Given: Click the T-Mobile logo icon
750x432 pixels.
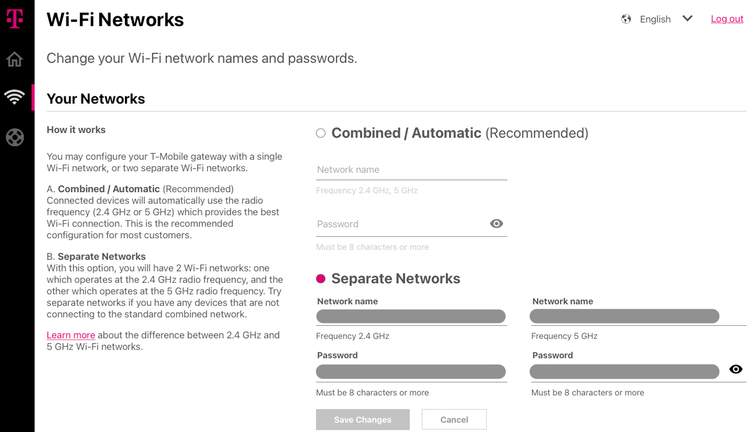Looking at the screenshot, I should pos(14,19).
